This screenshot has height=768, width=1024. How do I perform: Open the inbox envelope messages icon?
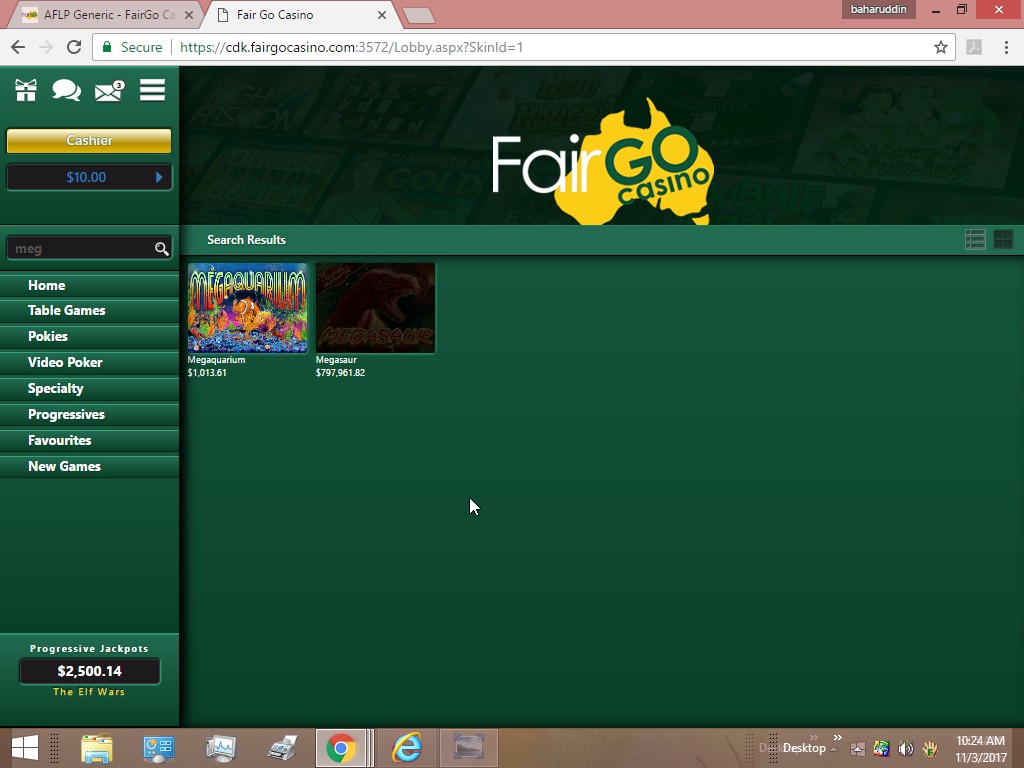[x=108, y=92]
